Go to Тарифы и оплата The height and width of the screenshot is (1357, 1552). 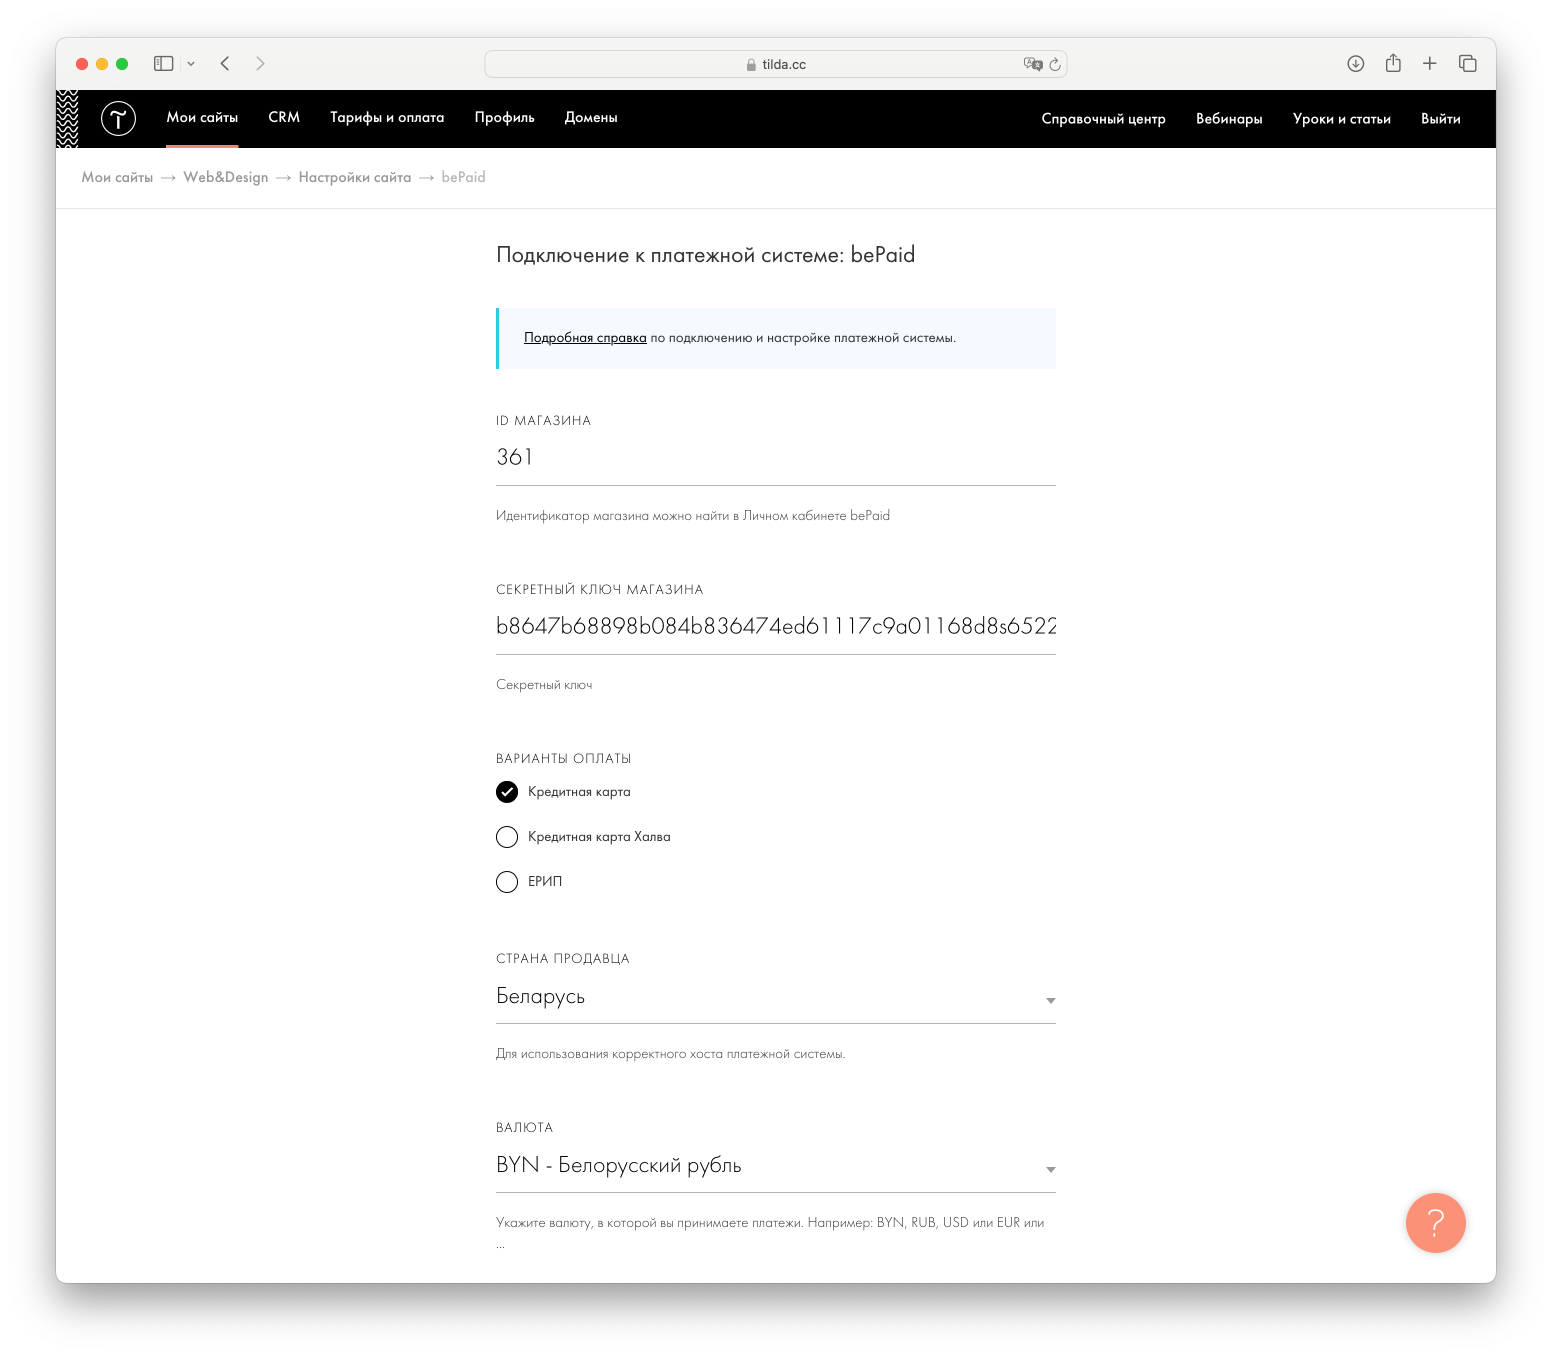pyautogui.click(x=387, y=117)
